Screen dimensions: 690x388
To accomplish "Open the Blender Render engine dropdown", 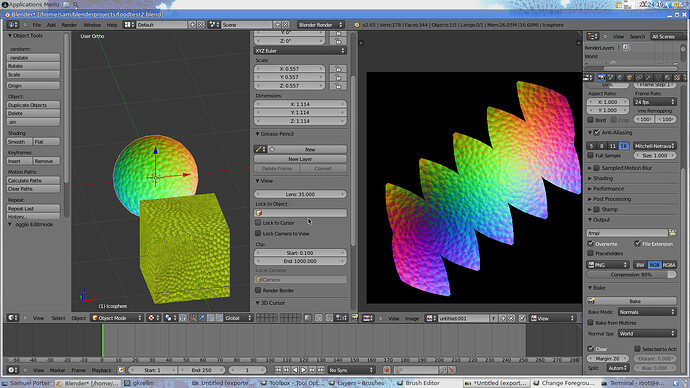I will click(x=320, y=25).
